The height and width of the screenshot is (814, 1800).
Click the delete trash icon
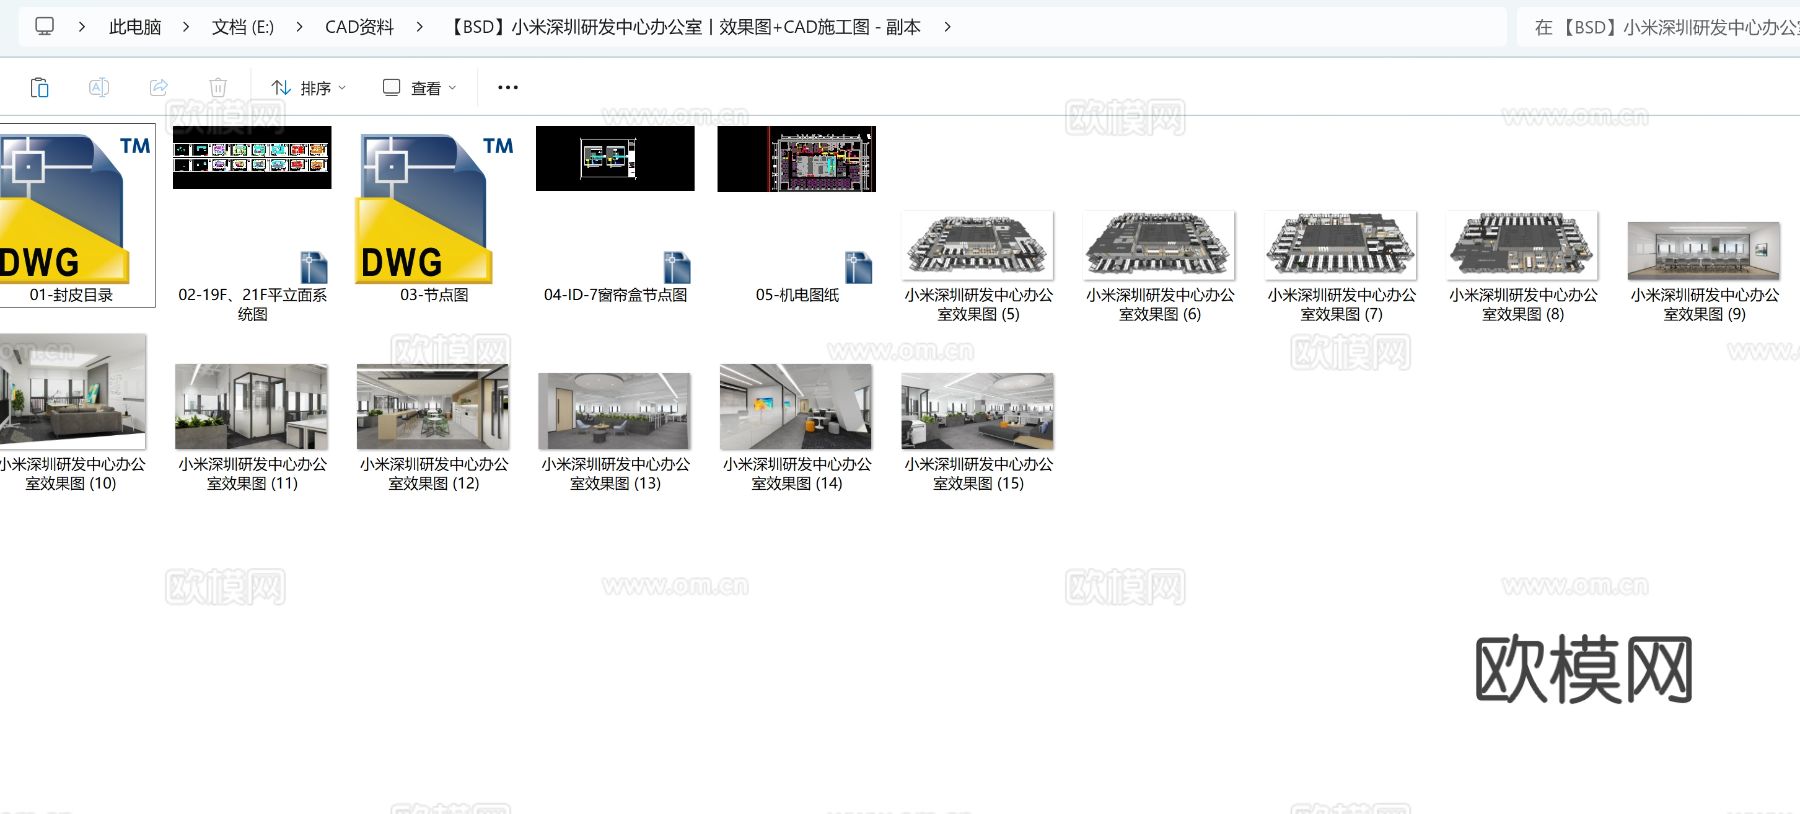click(218, 88)
